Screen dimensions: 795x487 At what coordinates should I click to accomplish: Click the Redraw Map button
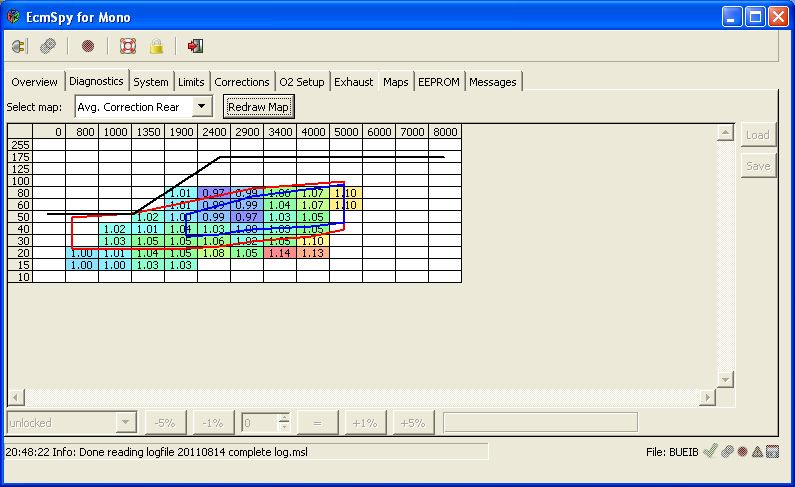(x=258, y=106)
